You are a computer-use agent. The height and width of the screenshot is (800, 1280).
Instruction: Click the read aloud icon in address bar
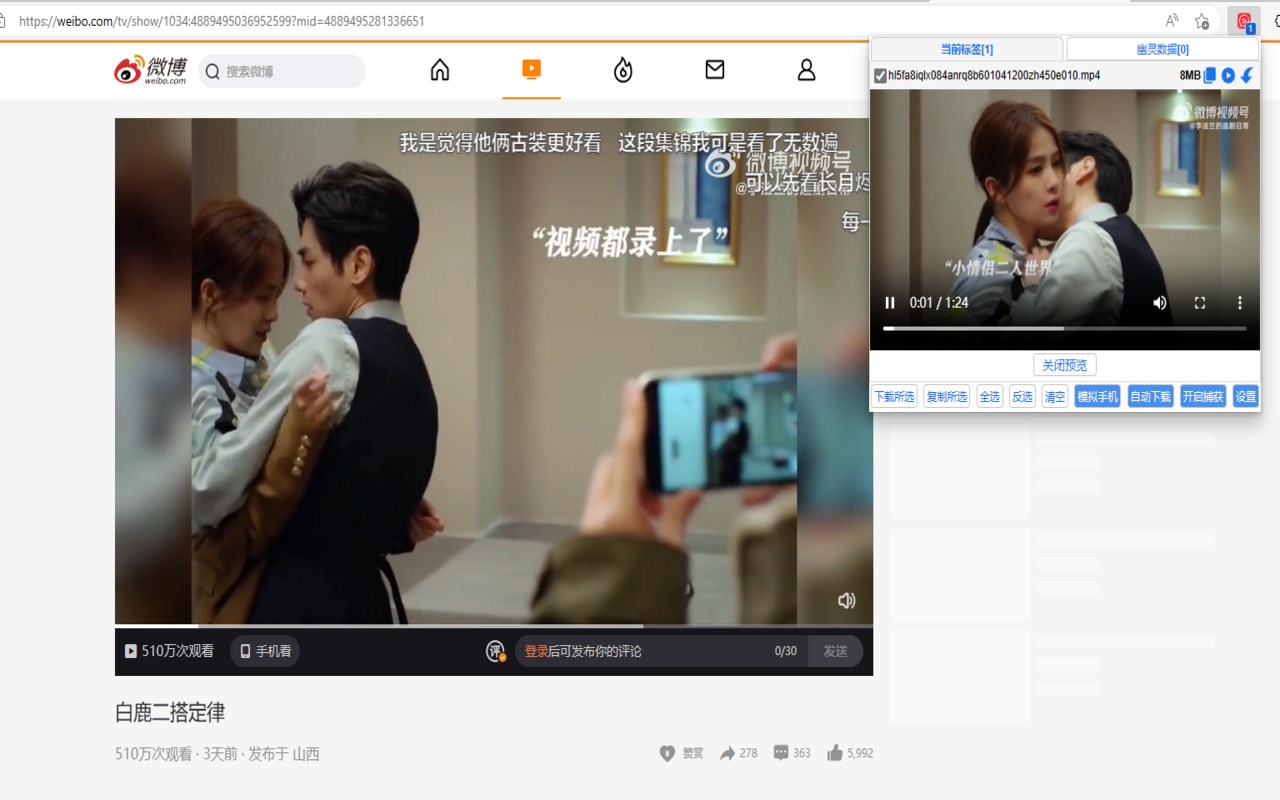click(1171, 21)
